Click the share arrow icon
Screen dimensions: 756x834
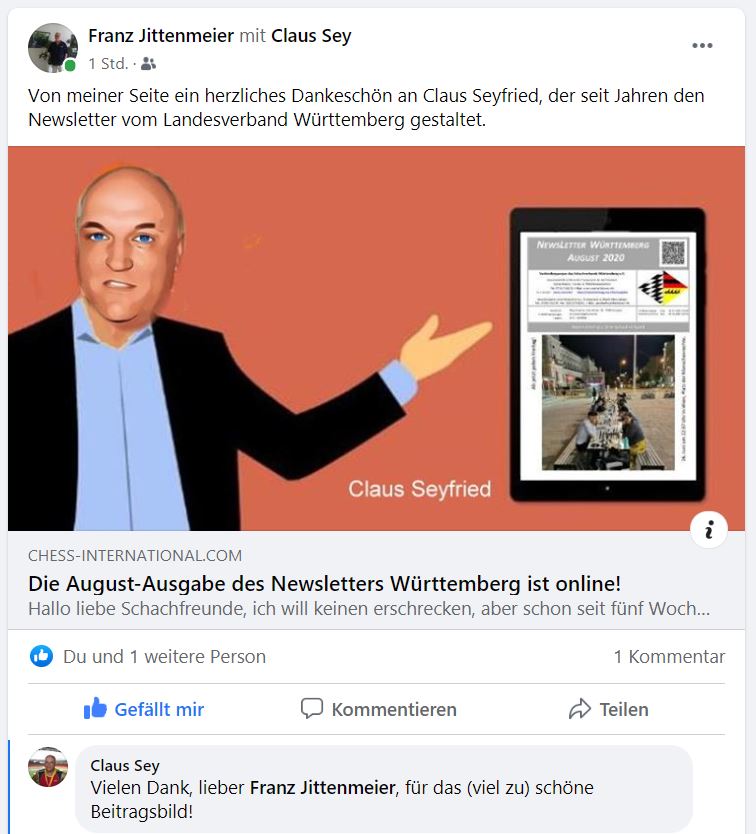(x=580, y=708)
